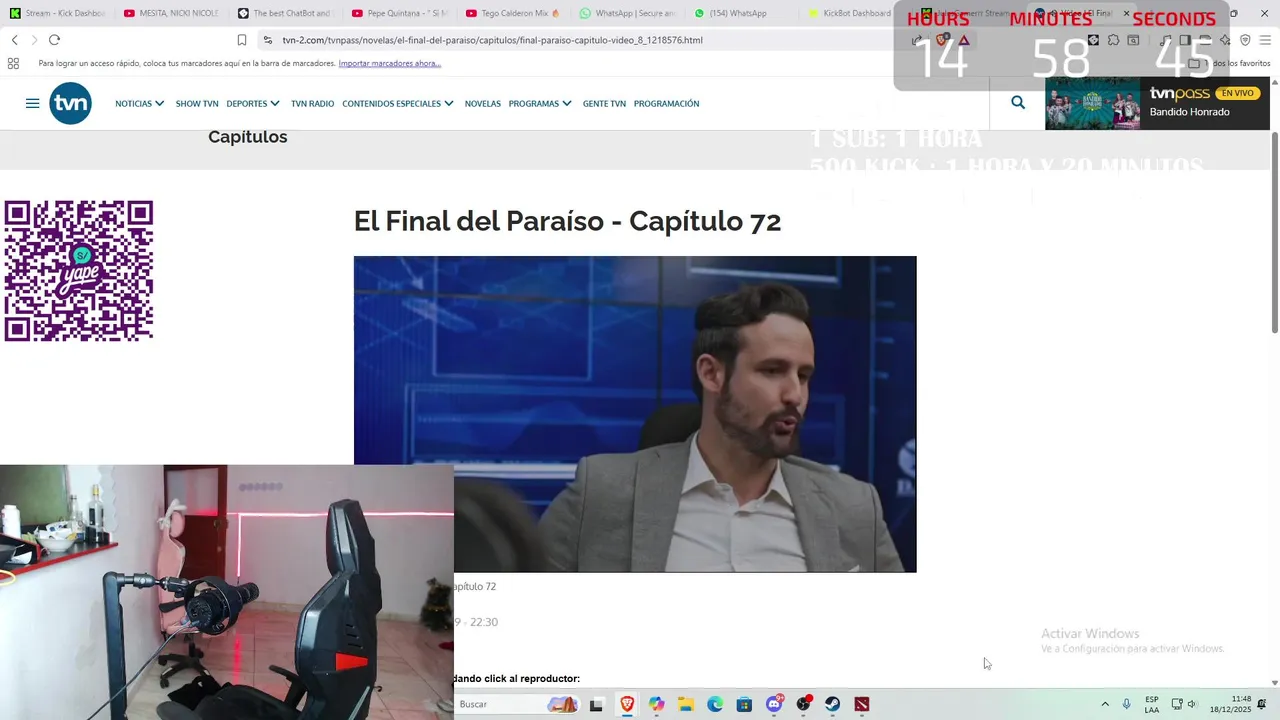Play the Capítulo 72 video
The width and height of the screenshot is (1280, 720).
635,414
